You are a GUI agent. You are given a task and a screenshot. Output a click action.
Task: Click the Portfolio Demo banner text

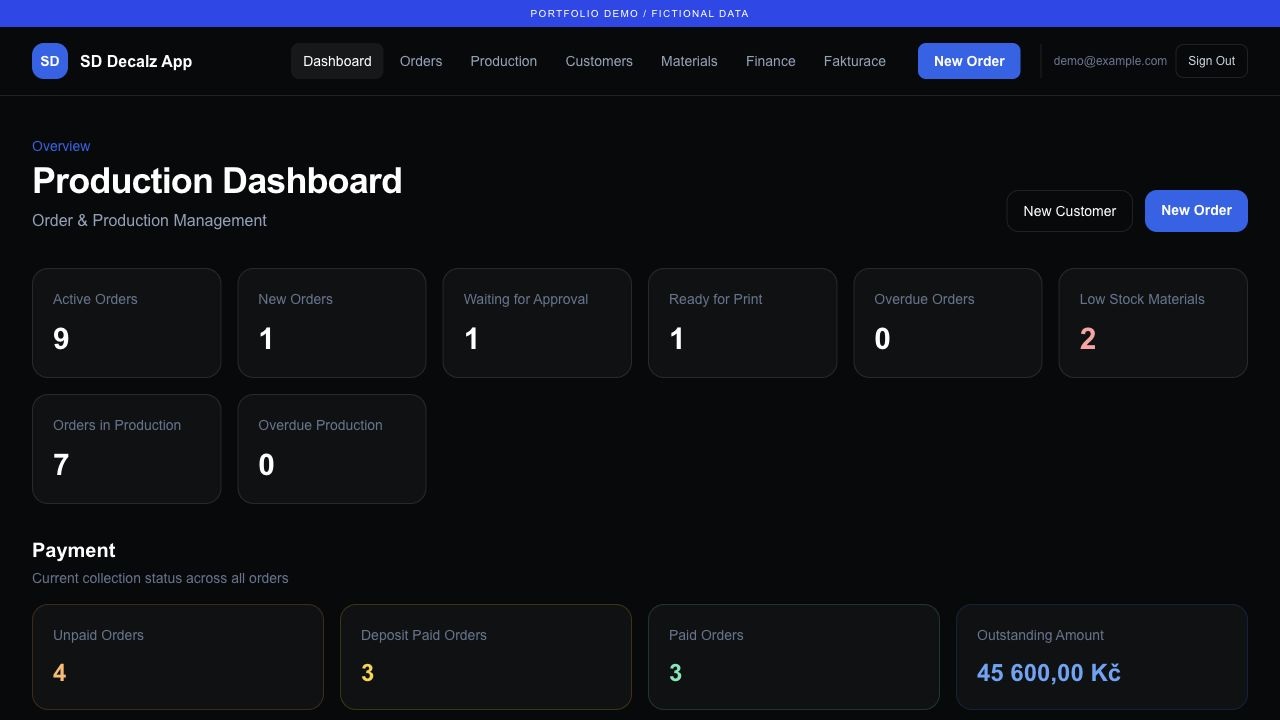point(640,13)
